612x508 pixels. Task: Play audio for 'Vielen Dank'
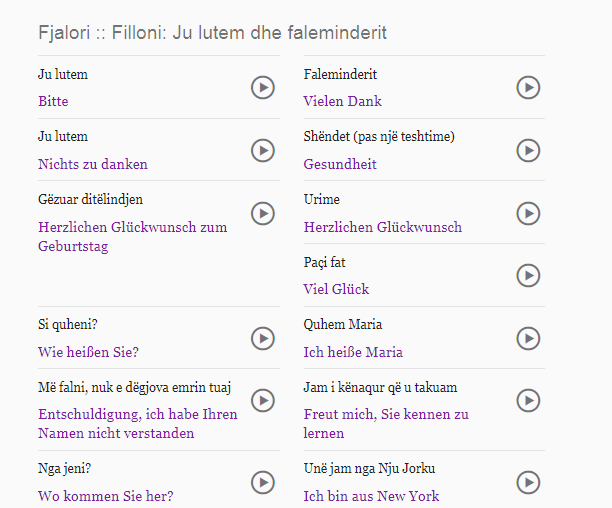coord(528,87)
